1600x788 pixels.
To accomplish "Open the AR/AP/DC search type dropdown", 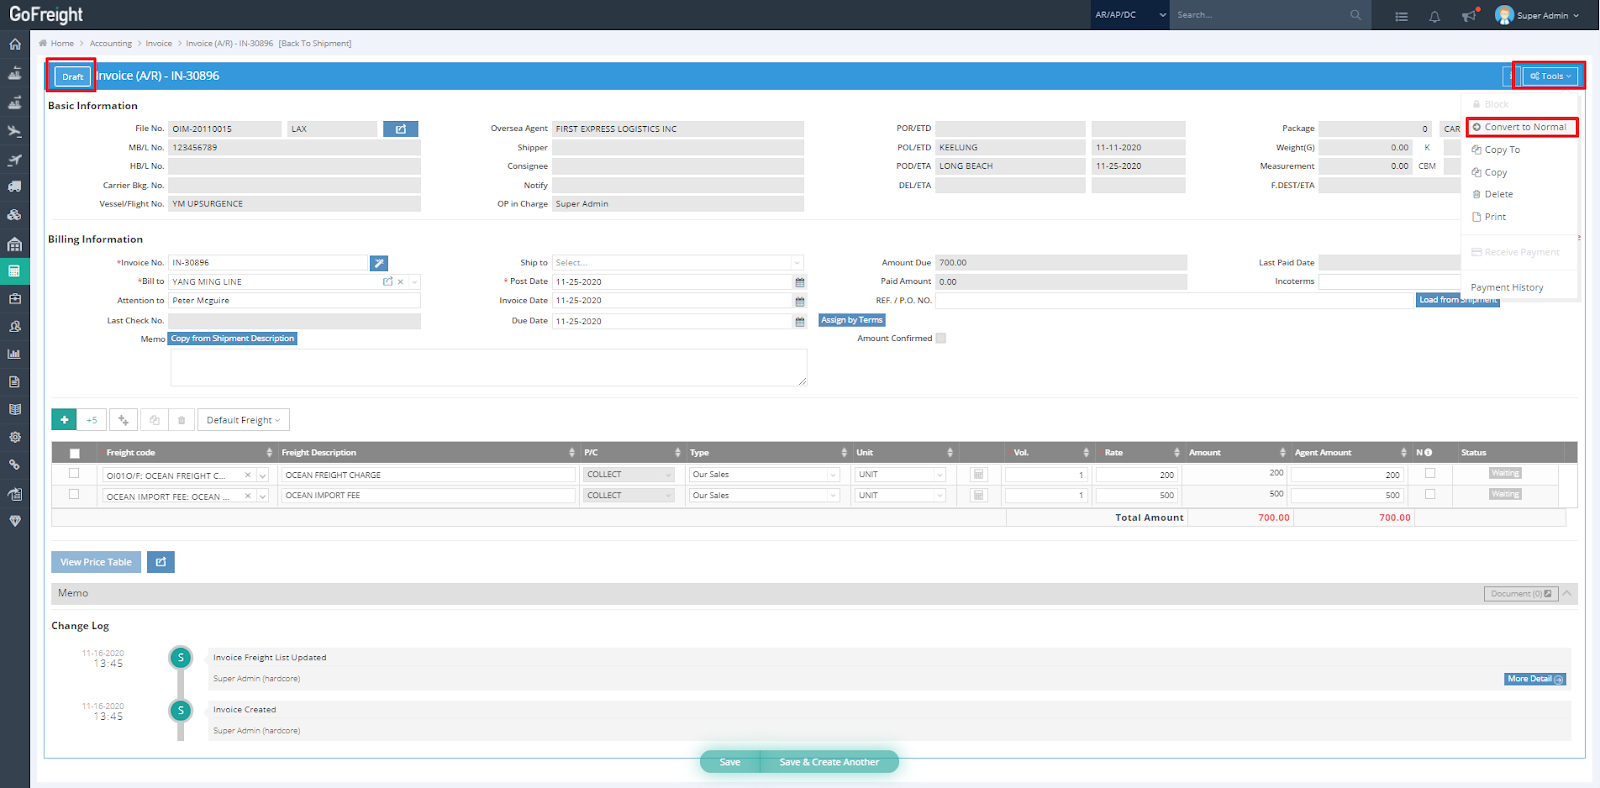I will [x=1130, y=15].
